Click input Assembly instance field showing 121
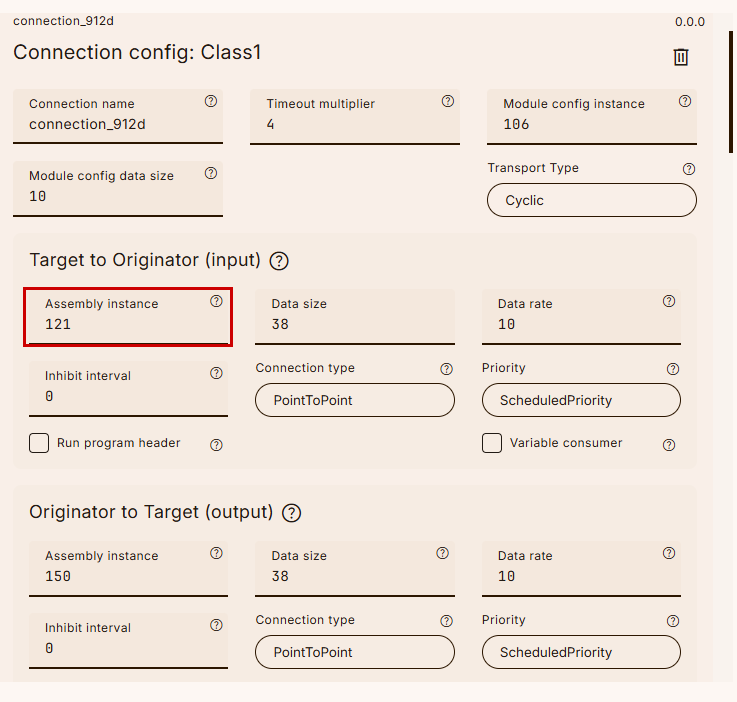The width and height of the screenshot is (737, 702). [128, 324]
